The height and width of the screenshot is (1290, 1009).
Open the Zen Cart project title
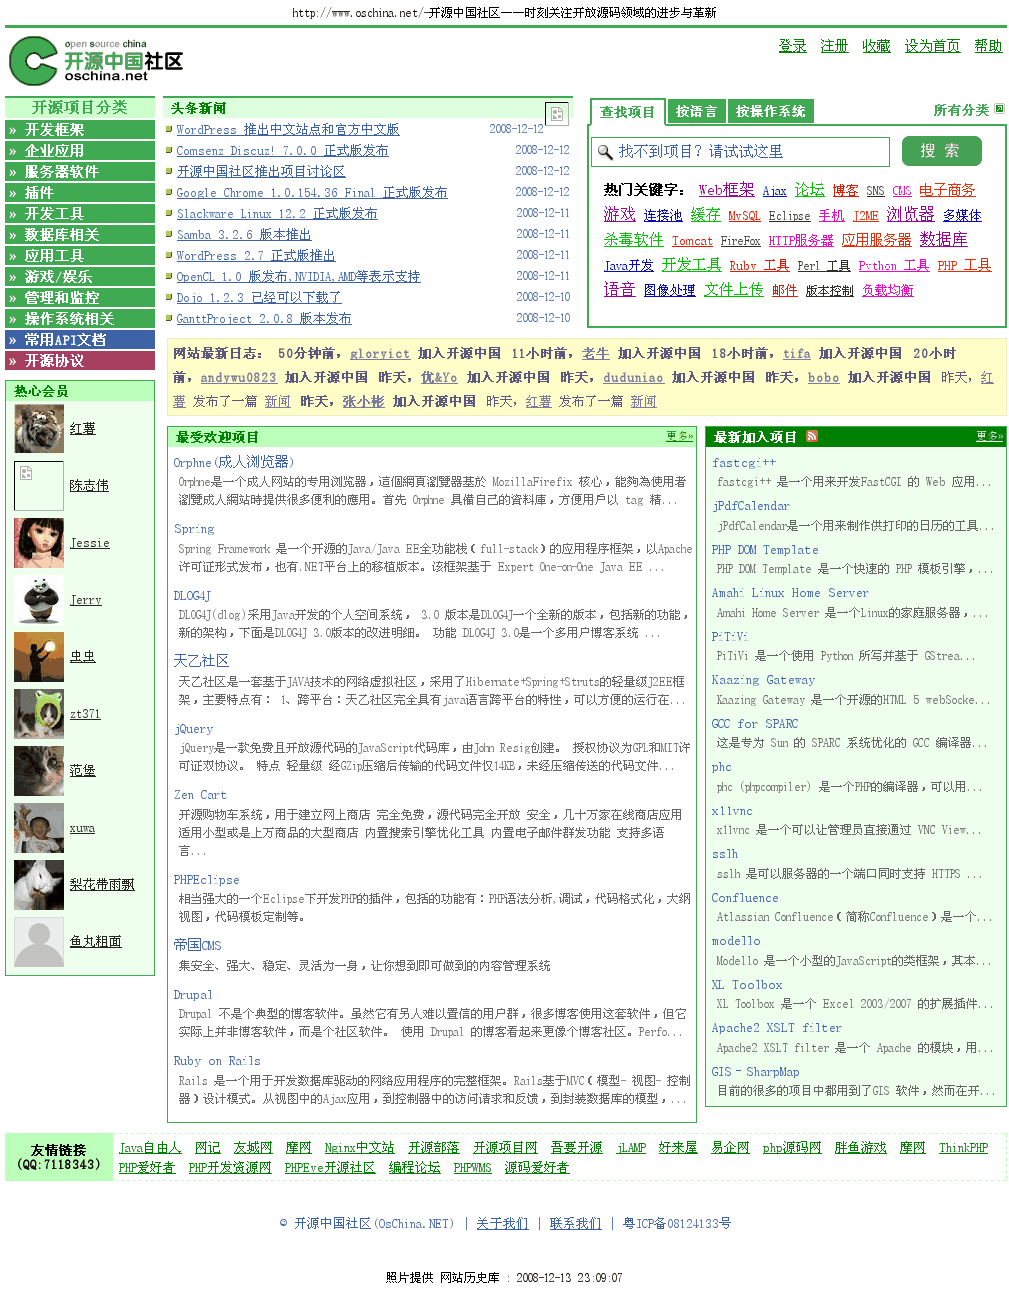tap(200, 795)
